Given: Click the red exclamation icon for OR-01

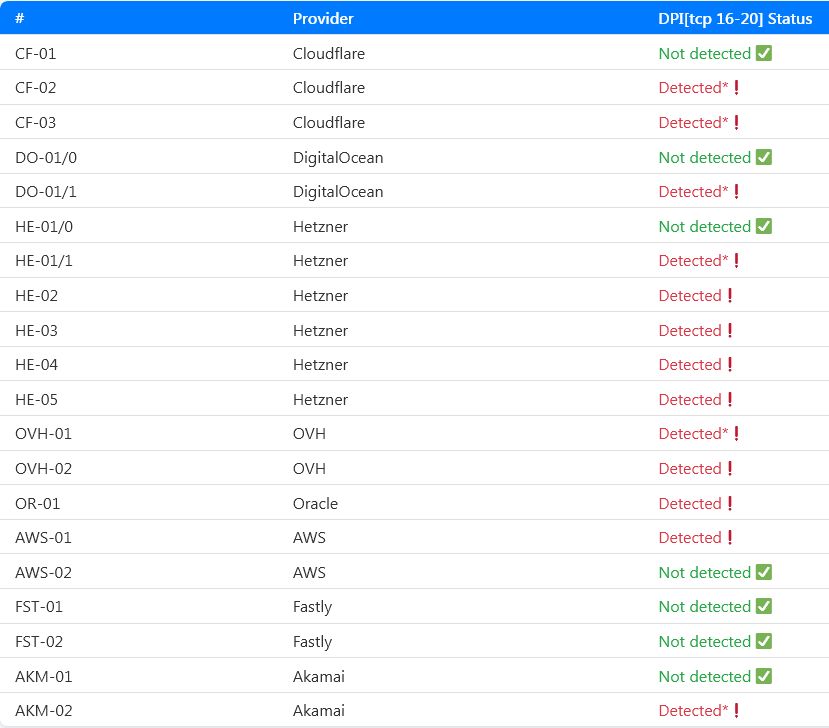Looking at the screenshot, I should [x=730, y=503].
